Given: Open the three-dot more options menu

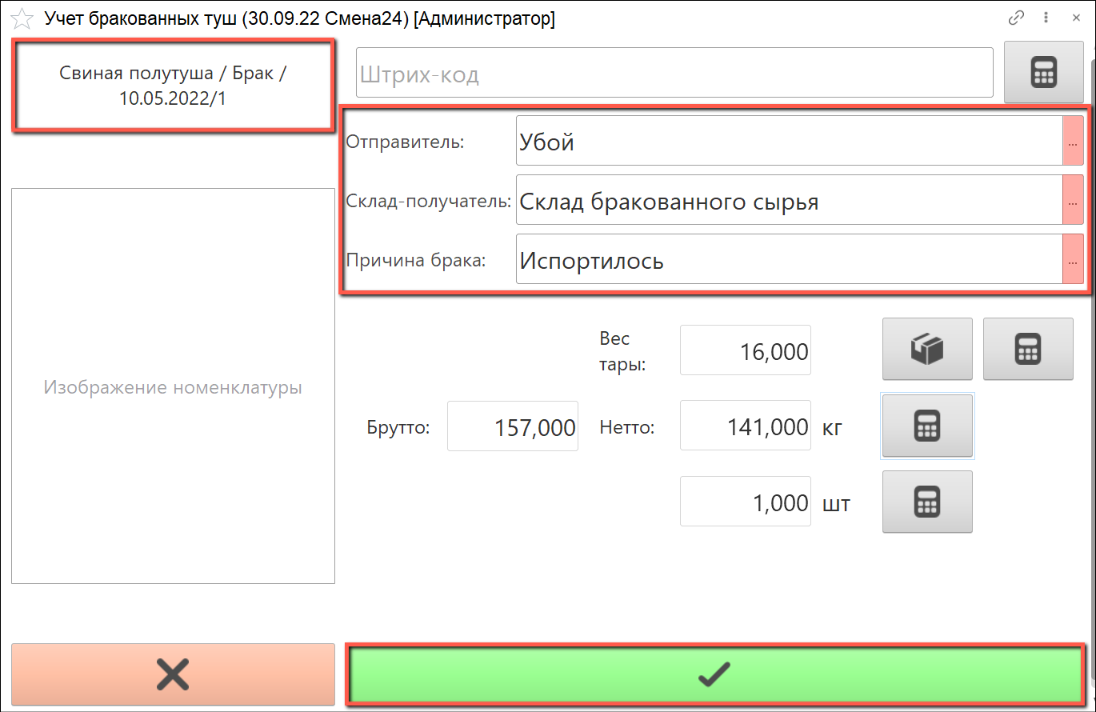Looking at the screenshot, I should [x=1046, y=18].
